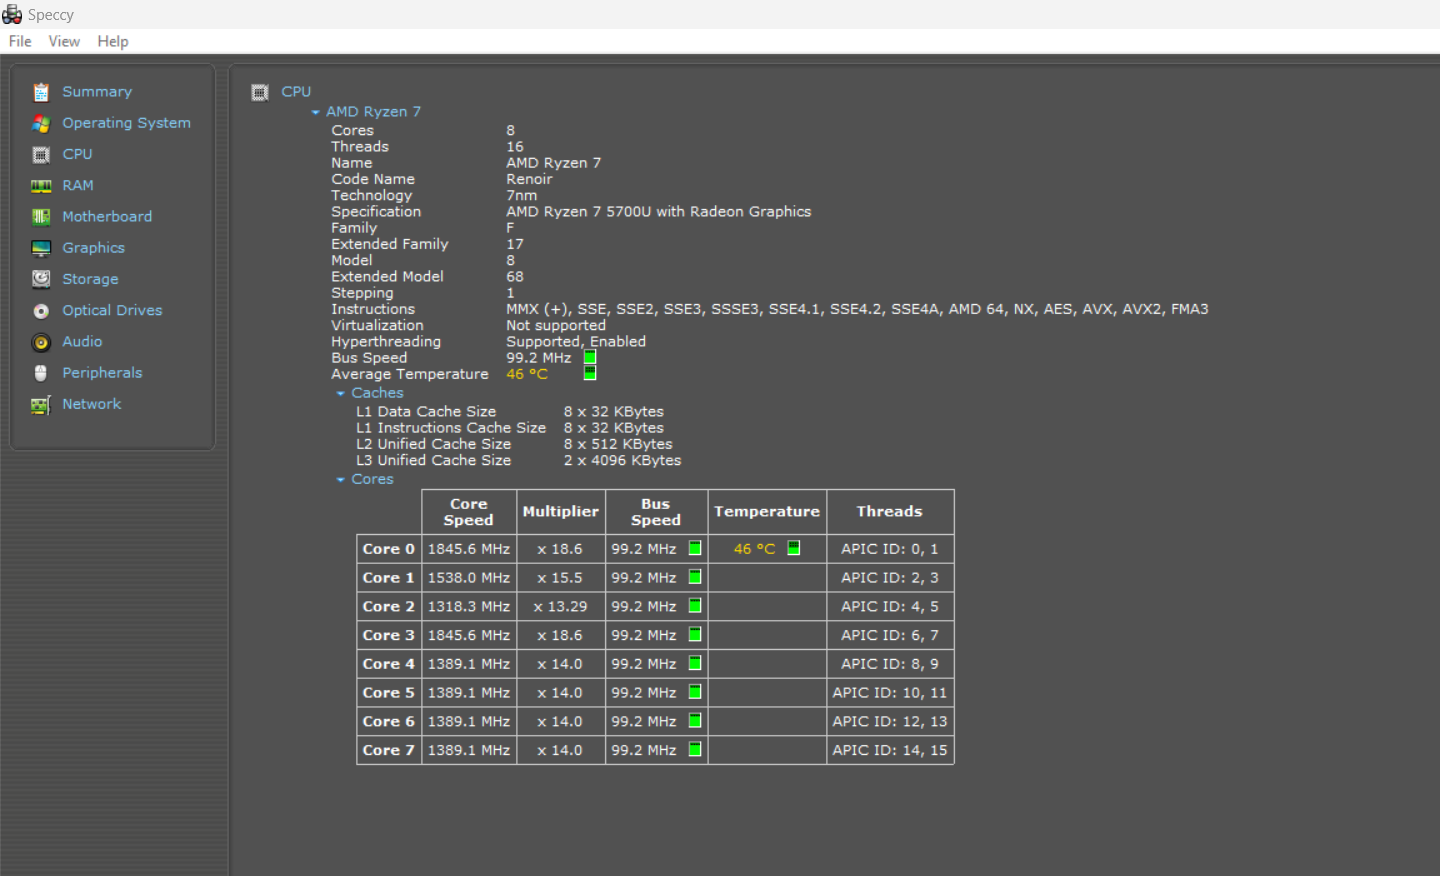Click the Peripherals mouse icon in sidebar
Screen dimensions: 1440x876
(41, 373)
